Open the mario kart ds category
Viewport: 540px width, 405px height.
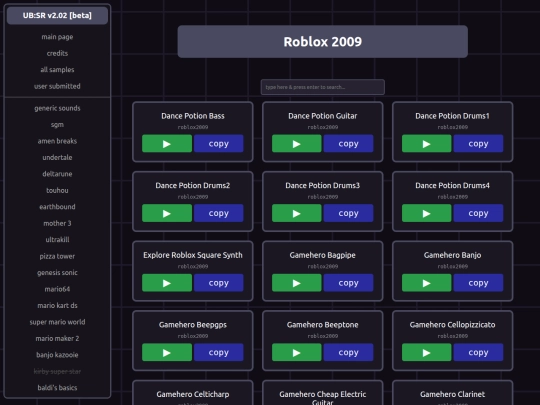click(57, 305)
